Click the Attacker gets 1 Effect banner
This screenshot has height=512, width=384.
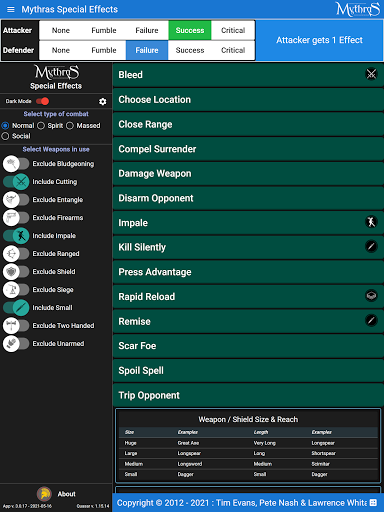coord(320,40)
